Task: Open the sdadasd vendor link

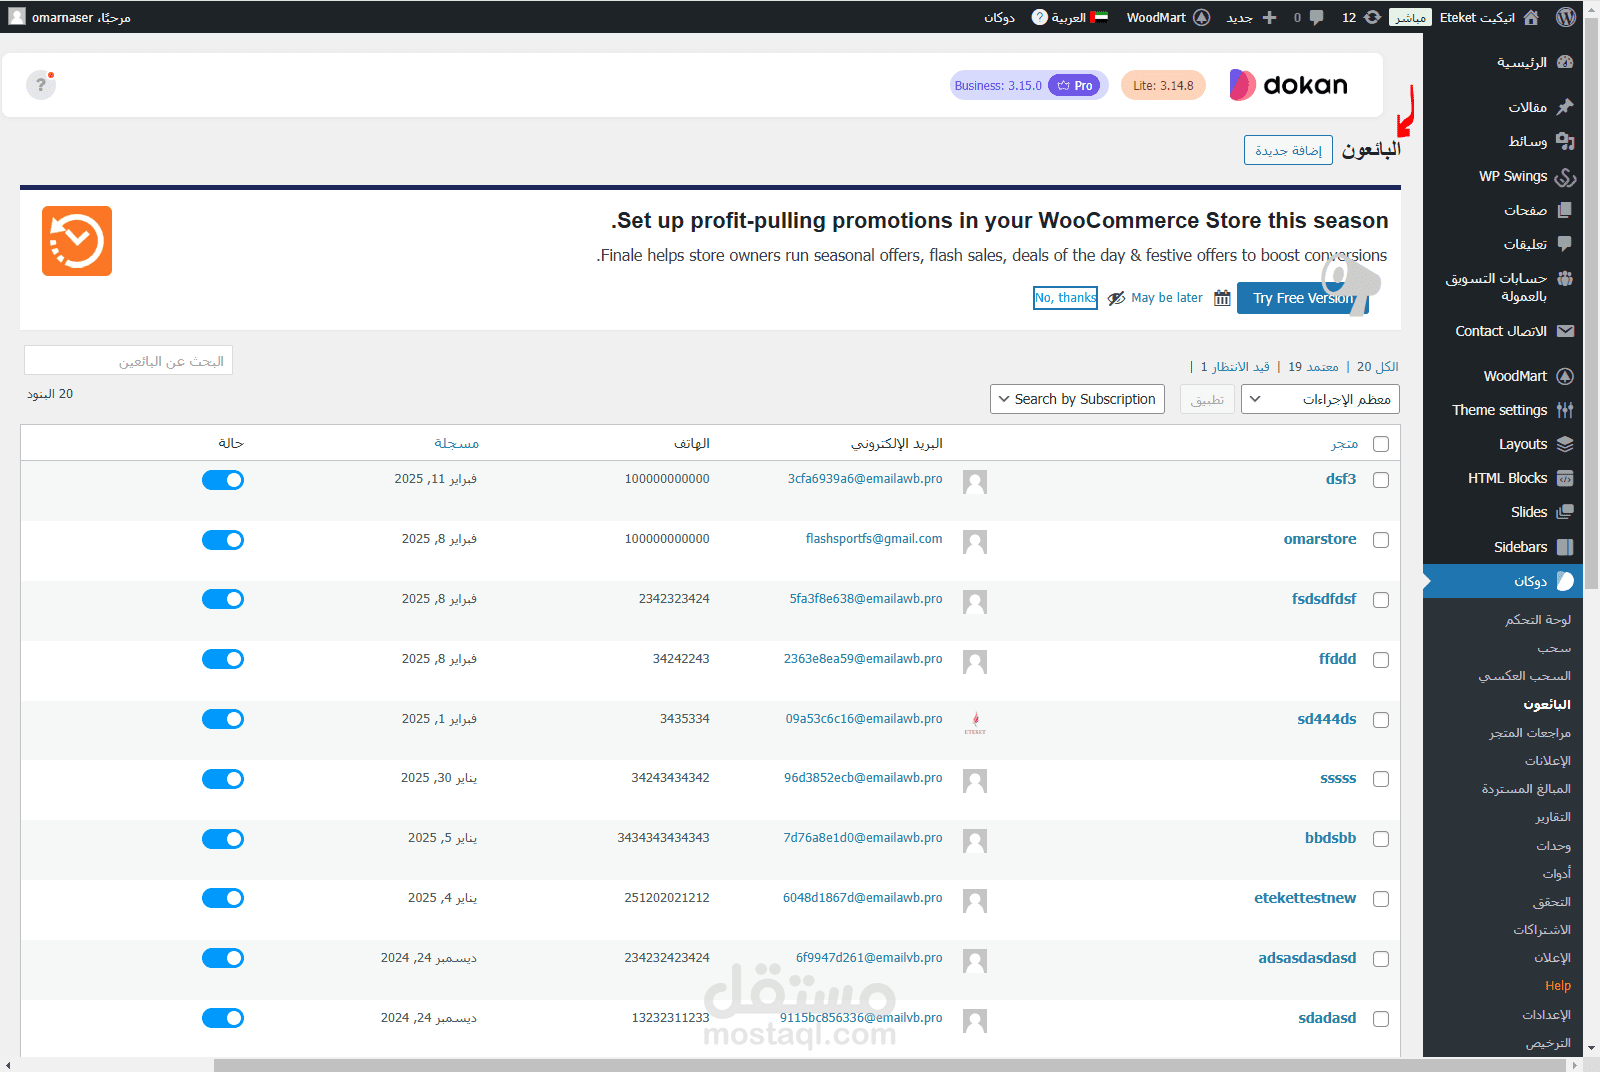Action: [1327, 1018]
